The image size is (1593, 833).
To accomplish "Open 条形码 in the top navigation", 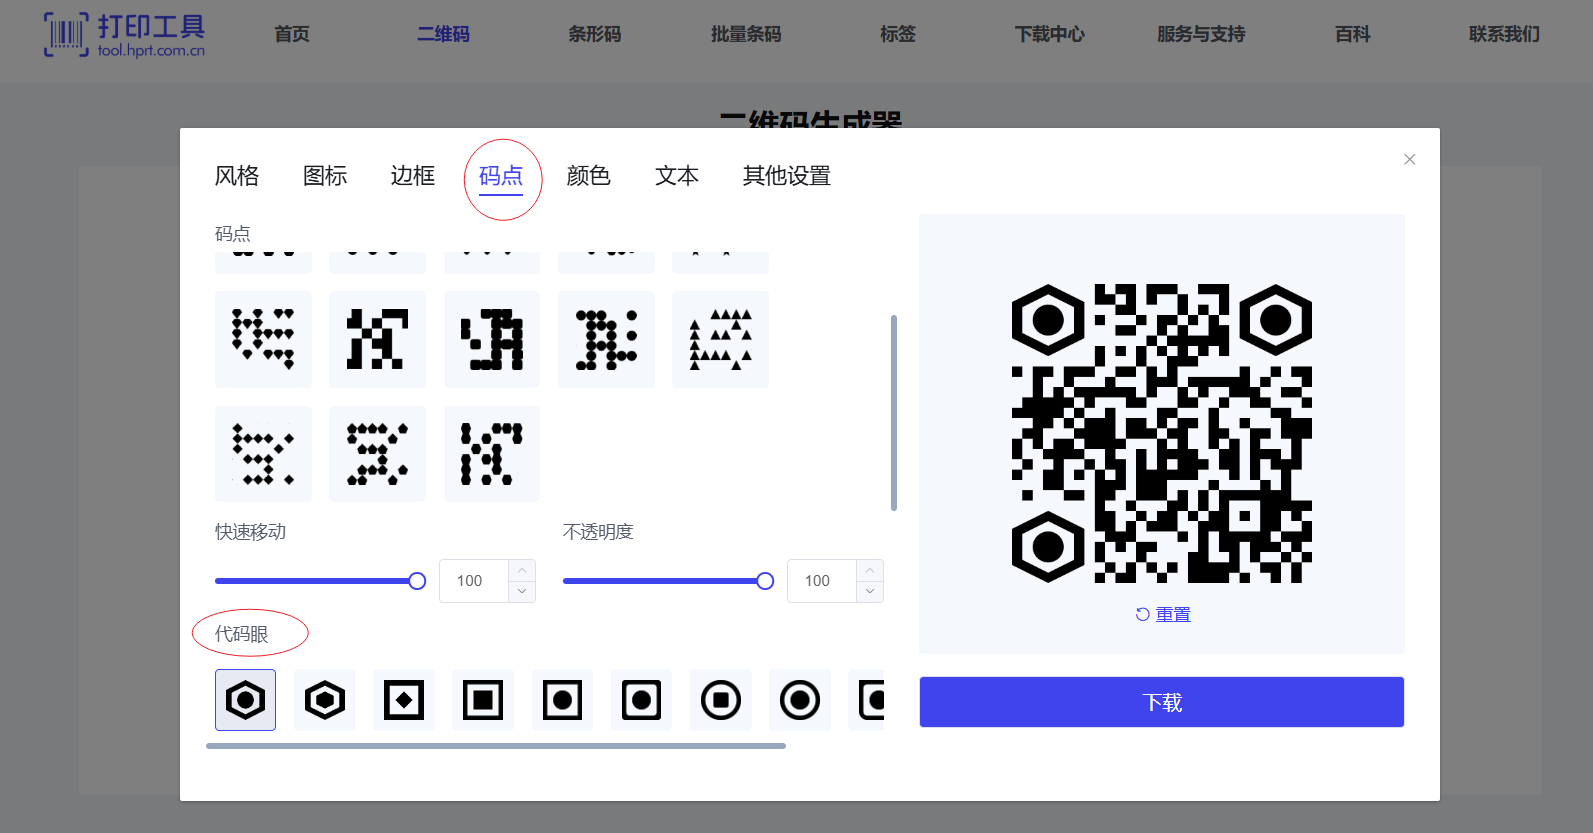I will coord(595,34).
